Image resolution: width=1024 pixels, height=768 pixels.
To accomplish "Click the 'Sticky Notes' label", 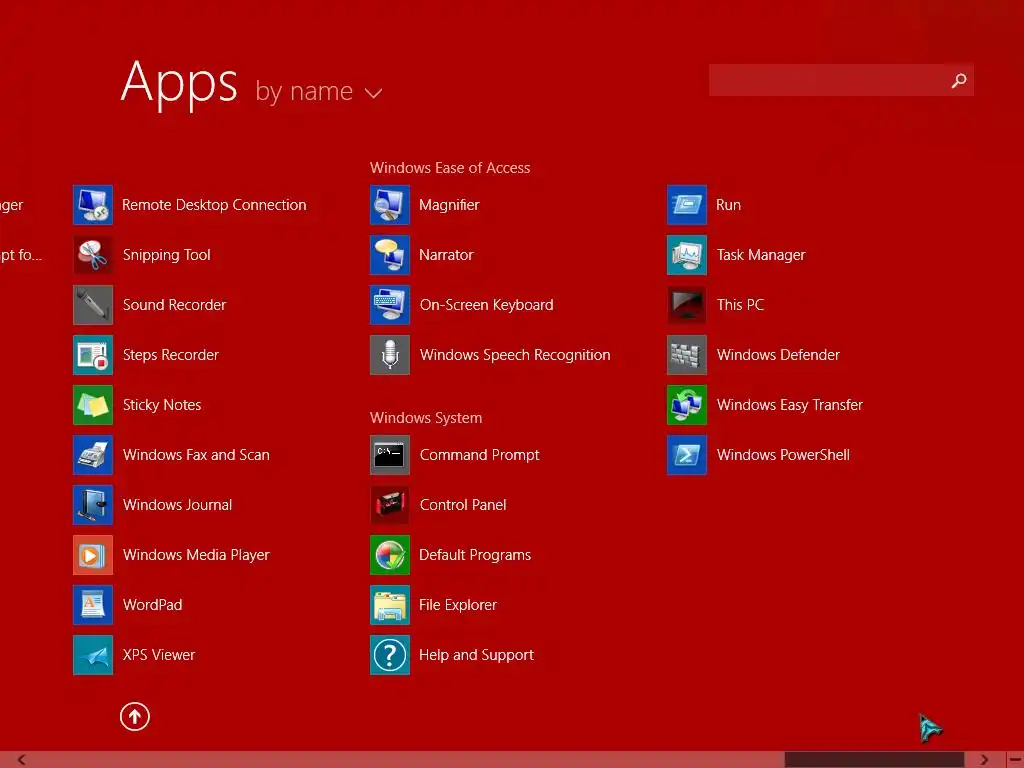I will point(162,405).
